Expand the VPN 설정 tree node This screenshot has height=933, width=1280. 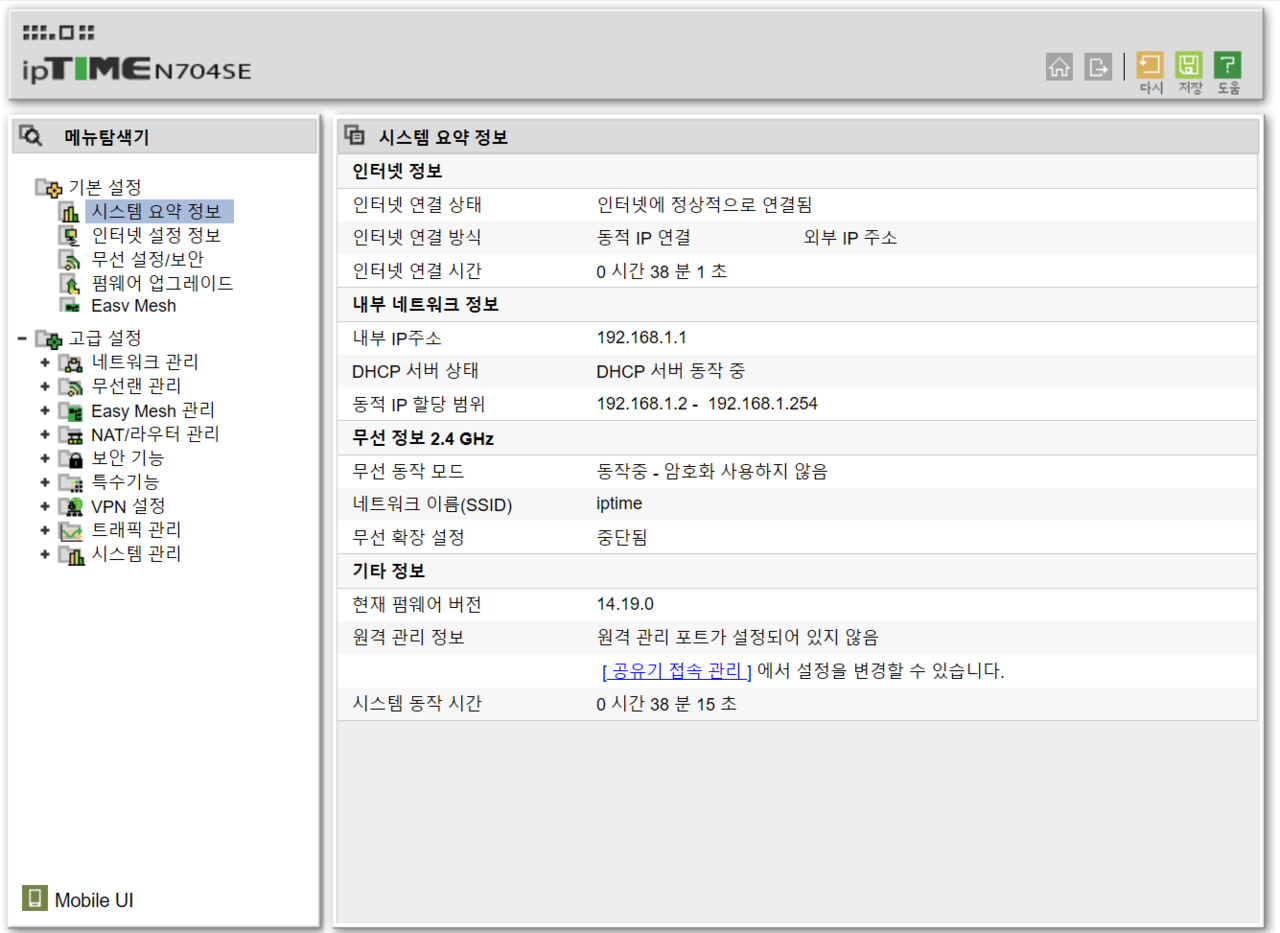click(x=45, y=506)
